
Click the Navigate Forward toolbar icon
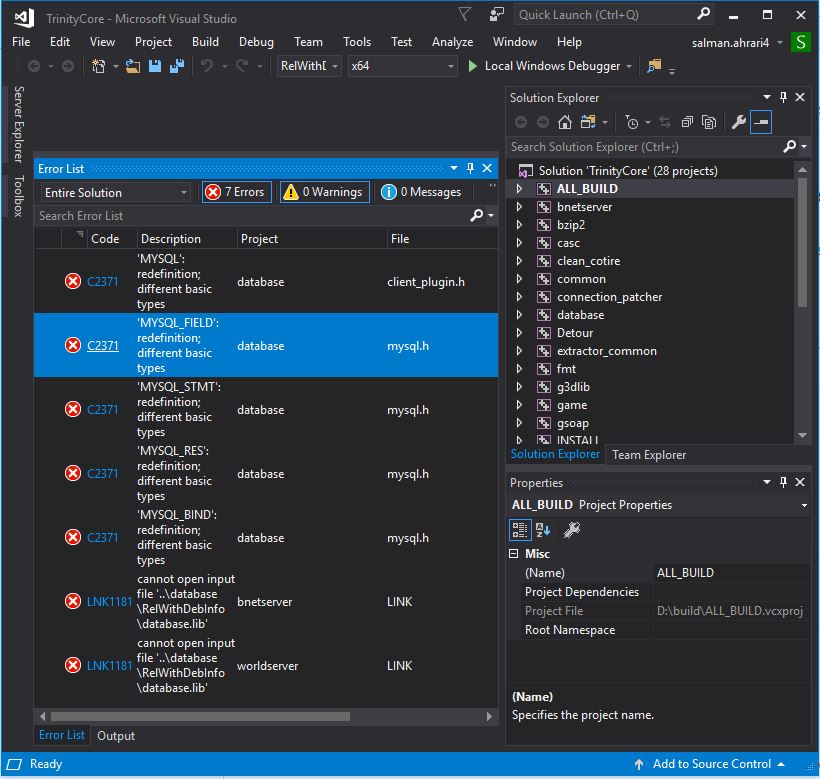(x=68, y=66)
